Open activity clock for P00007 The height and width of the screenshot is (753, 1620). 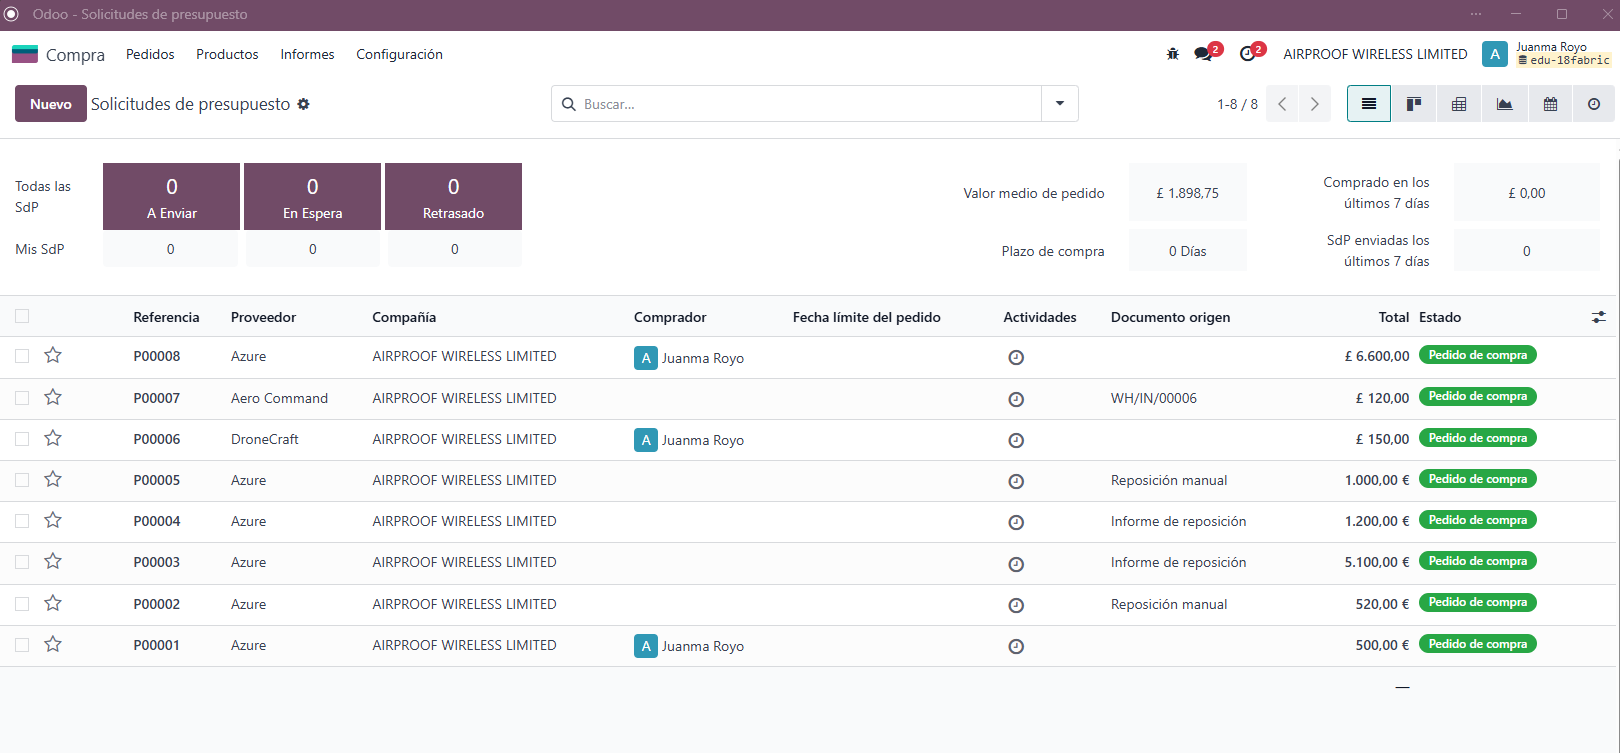1016,399
